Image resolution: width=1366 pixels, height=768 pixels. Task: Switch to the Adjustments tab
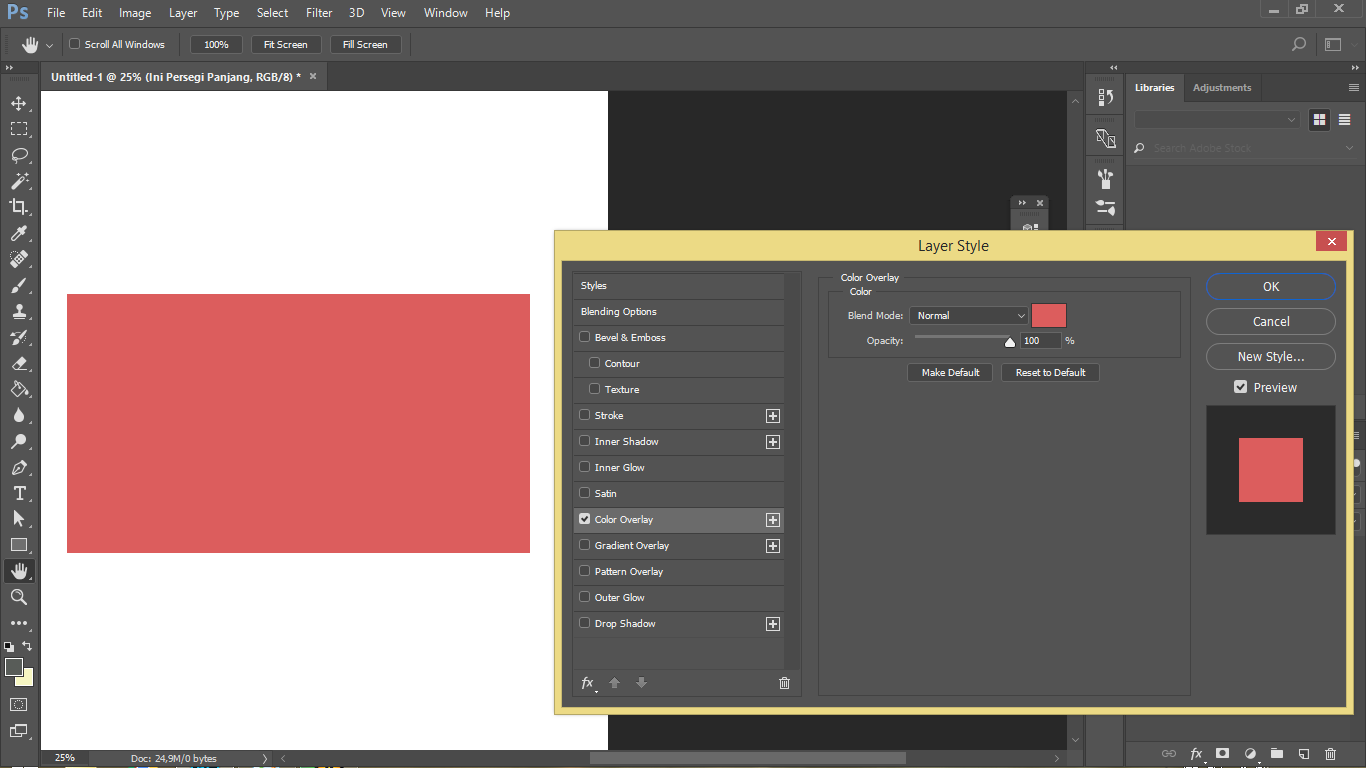tap(1222, 87)
